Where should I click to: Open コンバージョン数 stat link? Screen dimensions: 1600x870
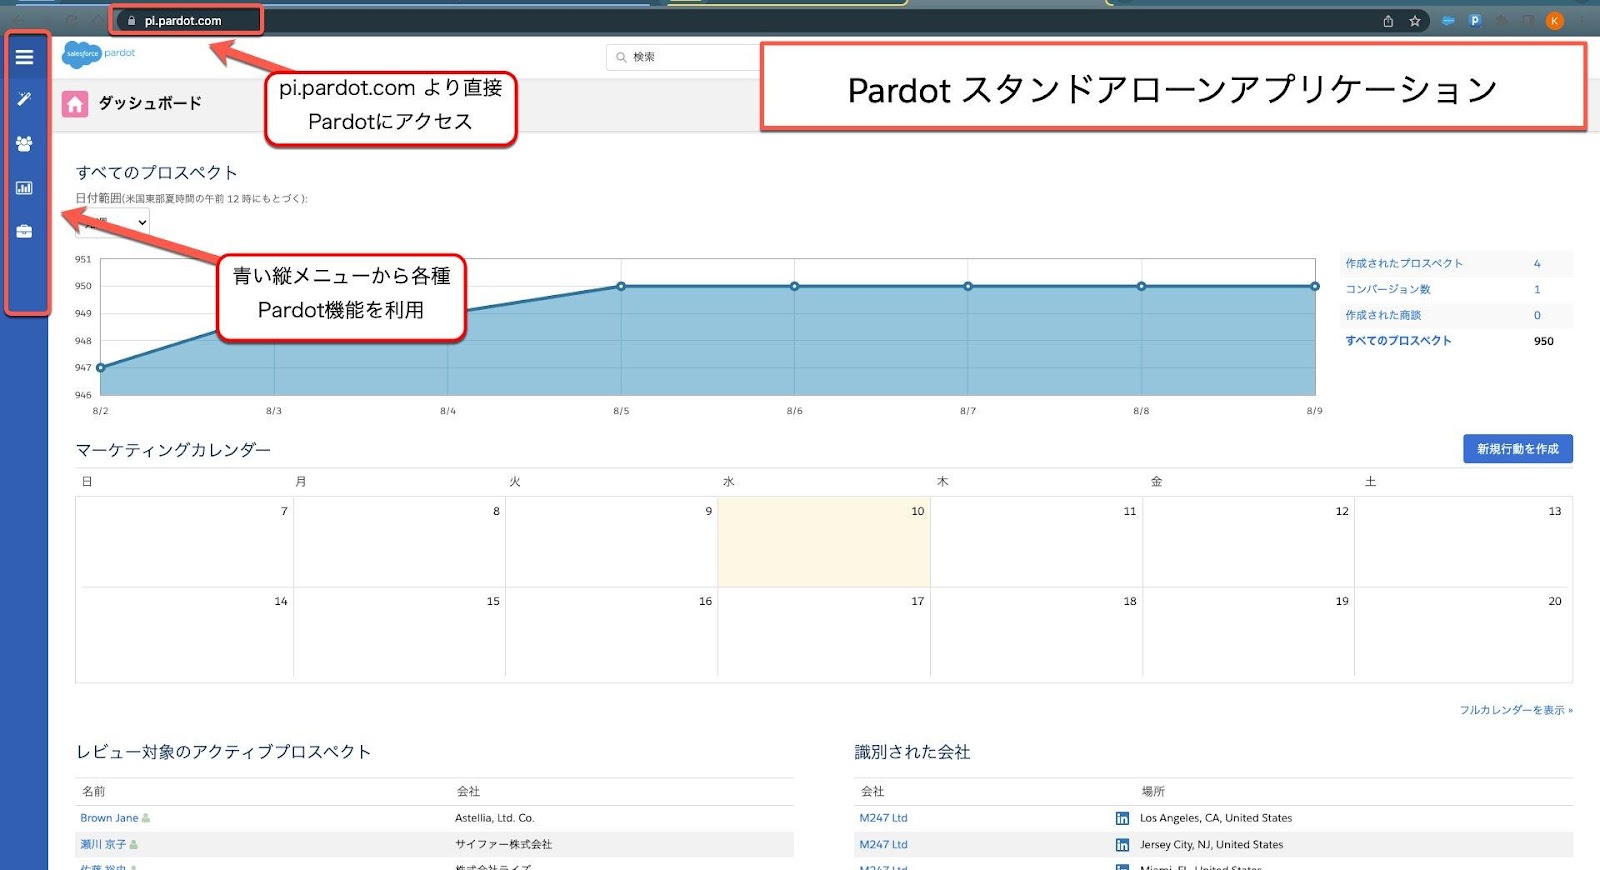click(1387, 289)
